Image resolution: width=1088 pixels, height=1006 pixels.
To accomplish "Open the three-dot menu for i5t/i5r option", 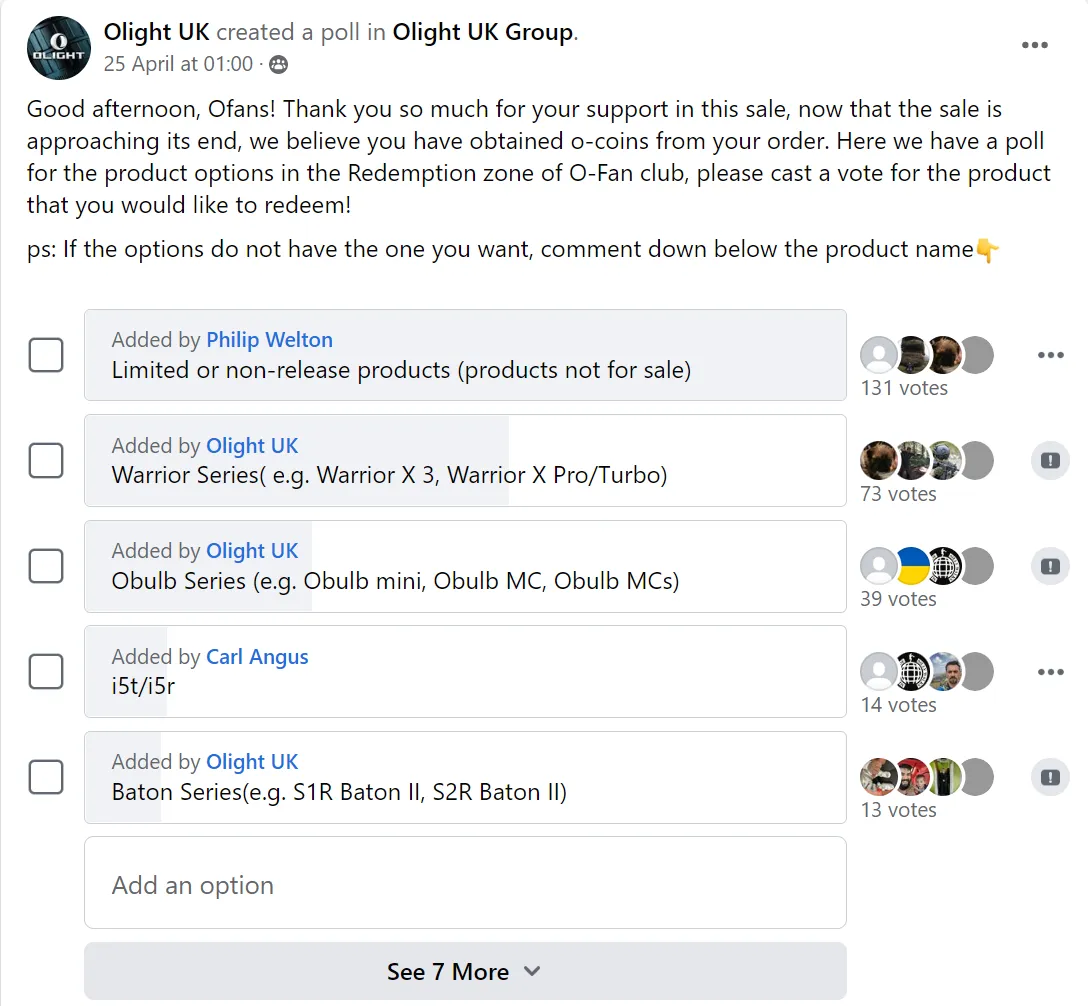I will pos(1050,672).
